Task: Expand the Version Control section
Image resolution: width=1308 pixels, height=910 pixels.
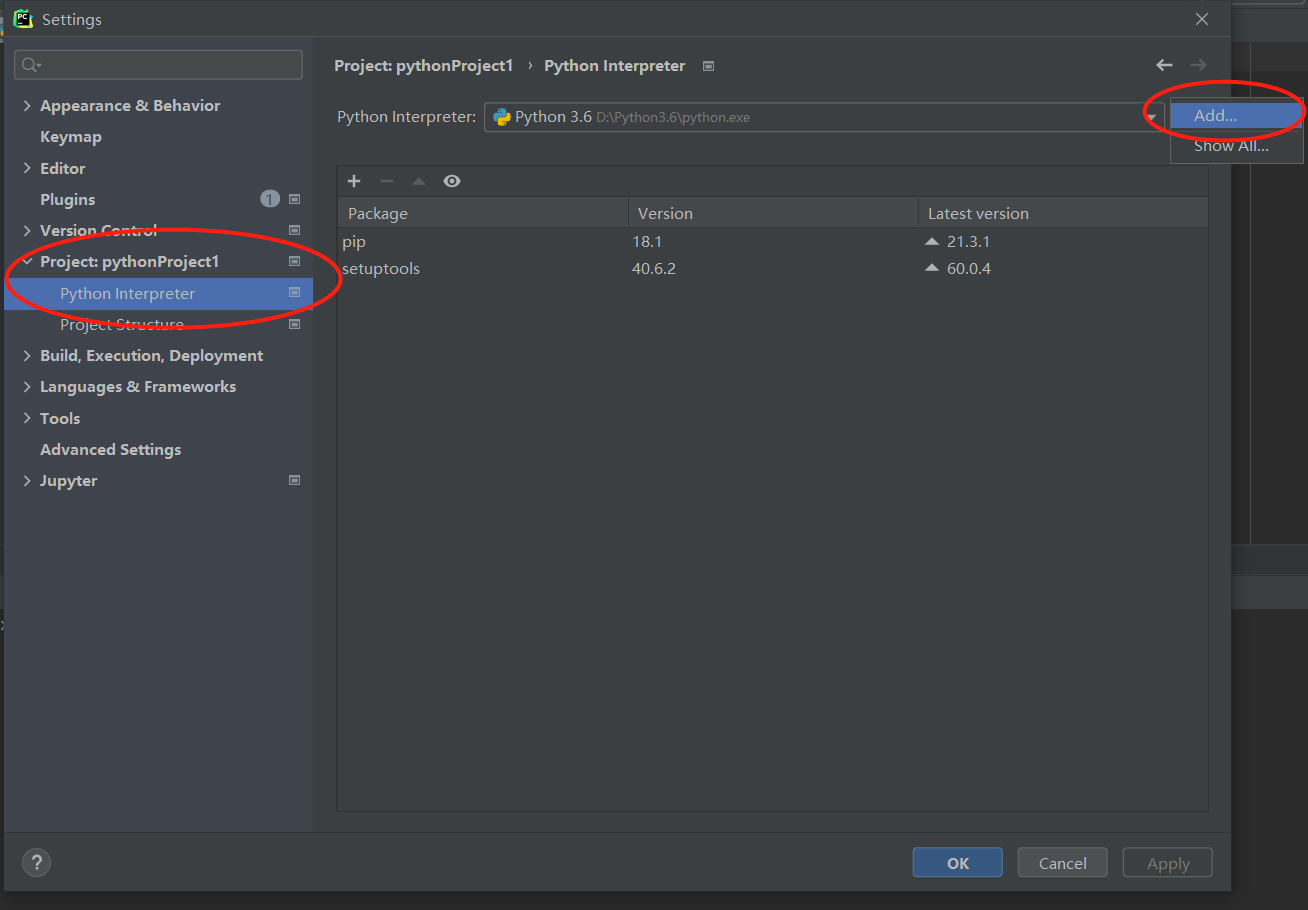Action: pyautogui.click(x=27, y=230)
